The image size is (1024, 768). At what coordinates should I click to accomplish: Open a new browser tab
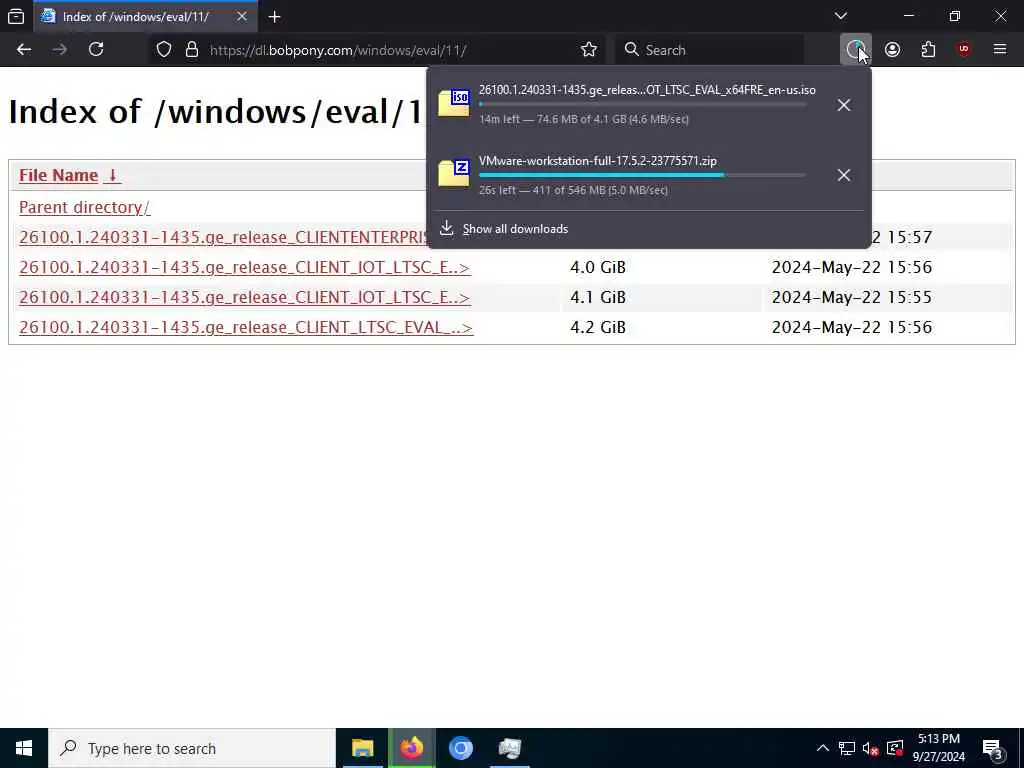pos(274,17)
